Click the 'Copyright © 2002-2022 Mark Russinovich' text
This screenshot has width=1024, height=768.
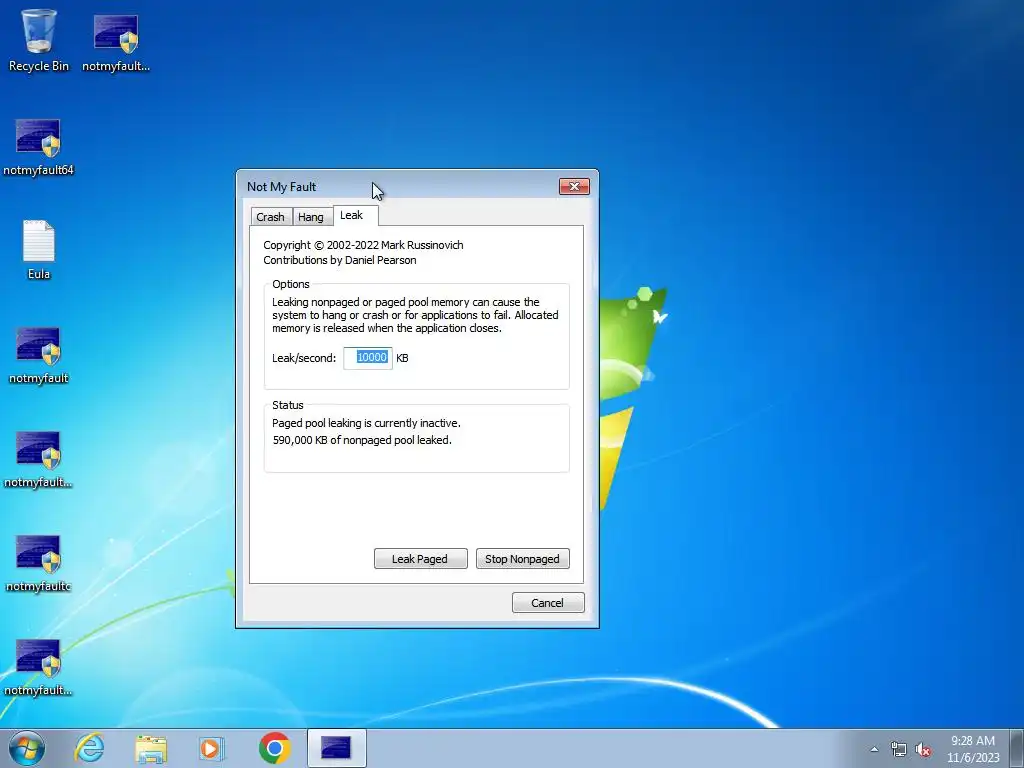click(363, 245)
